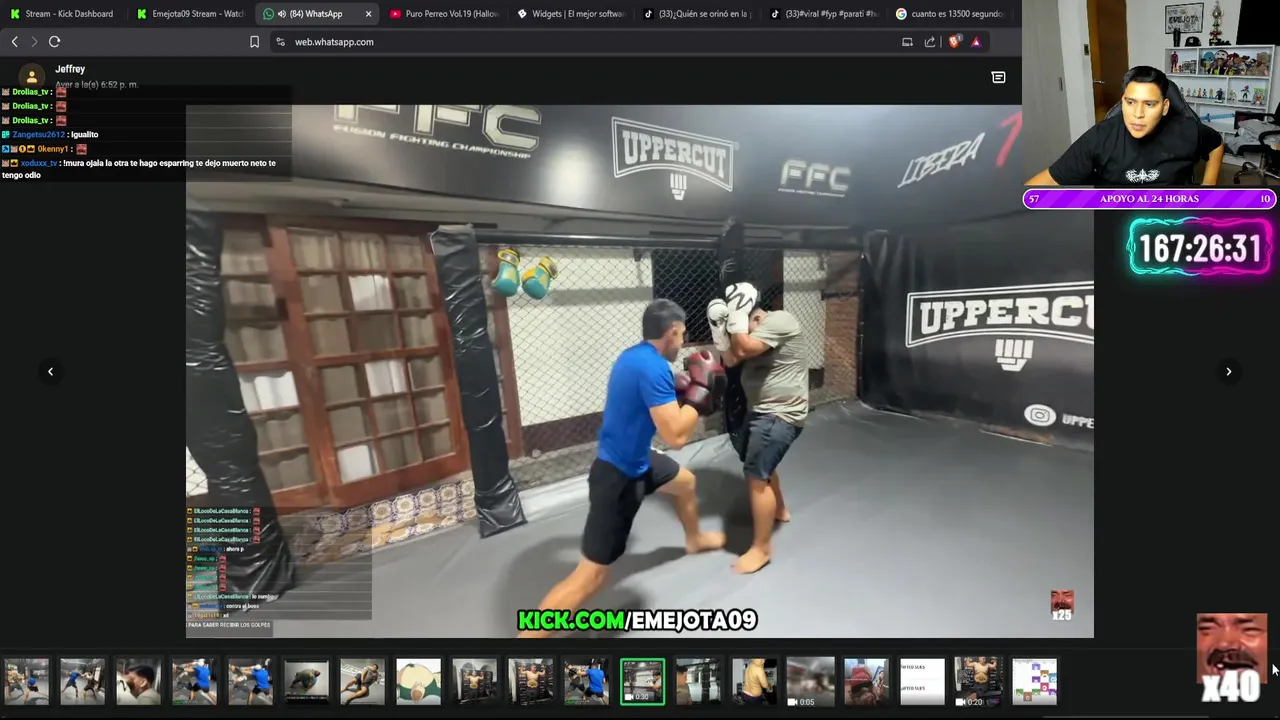Screen dimensions: 1280x720
Task: Reload the WhatsApp Web page
Action: tap(55, 42)
